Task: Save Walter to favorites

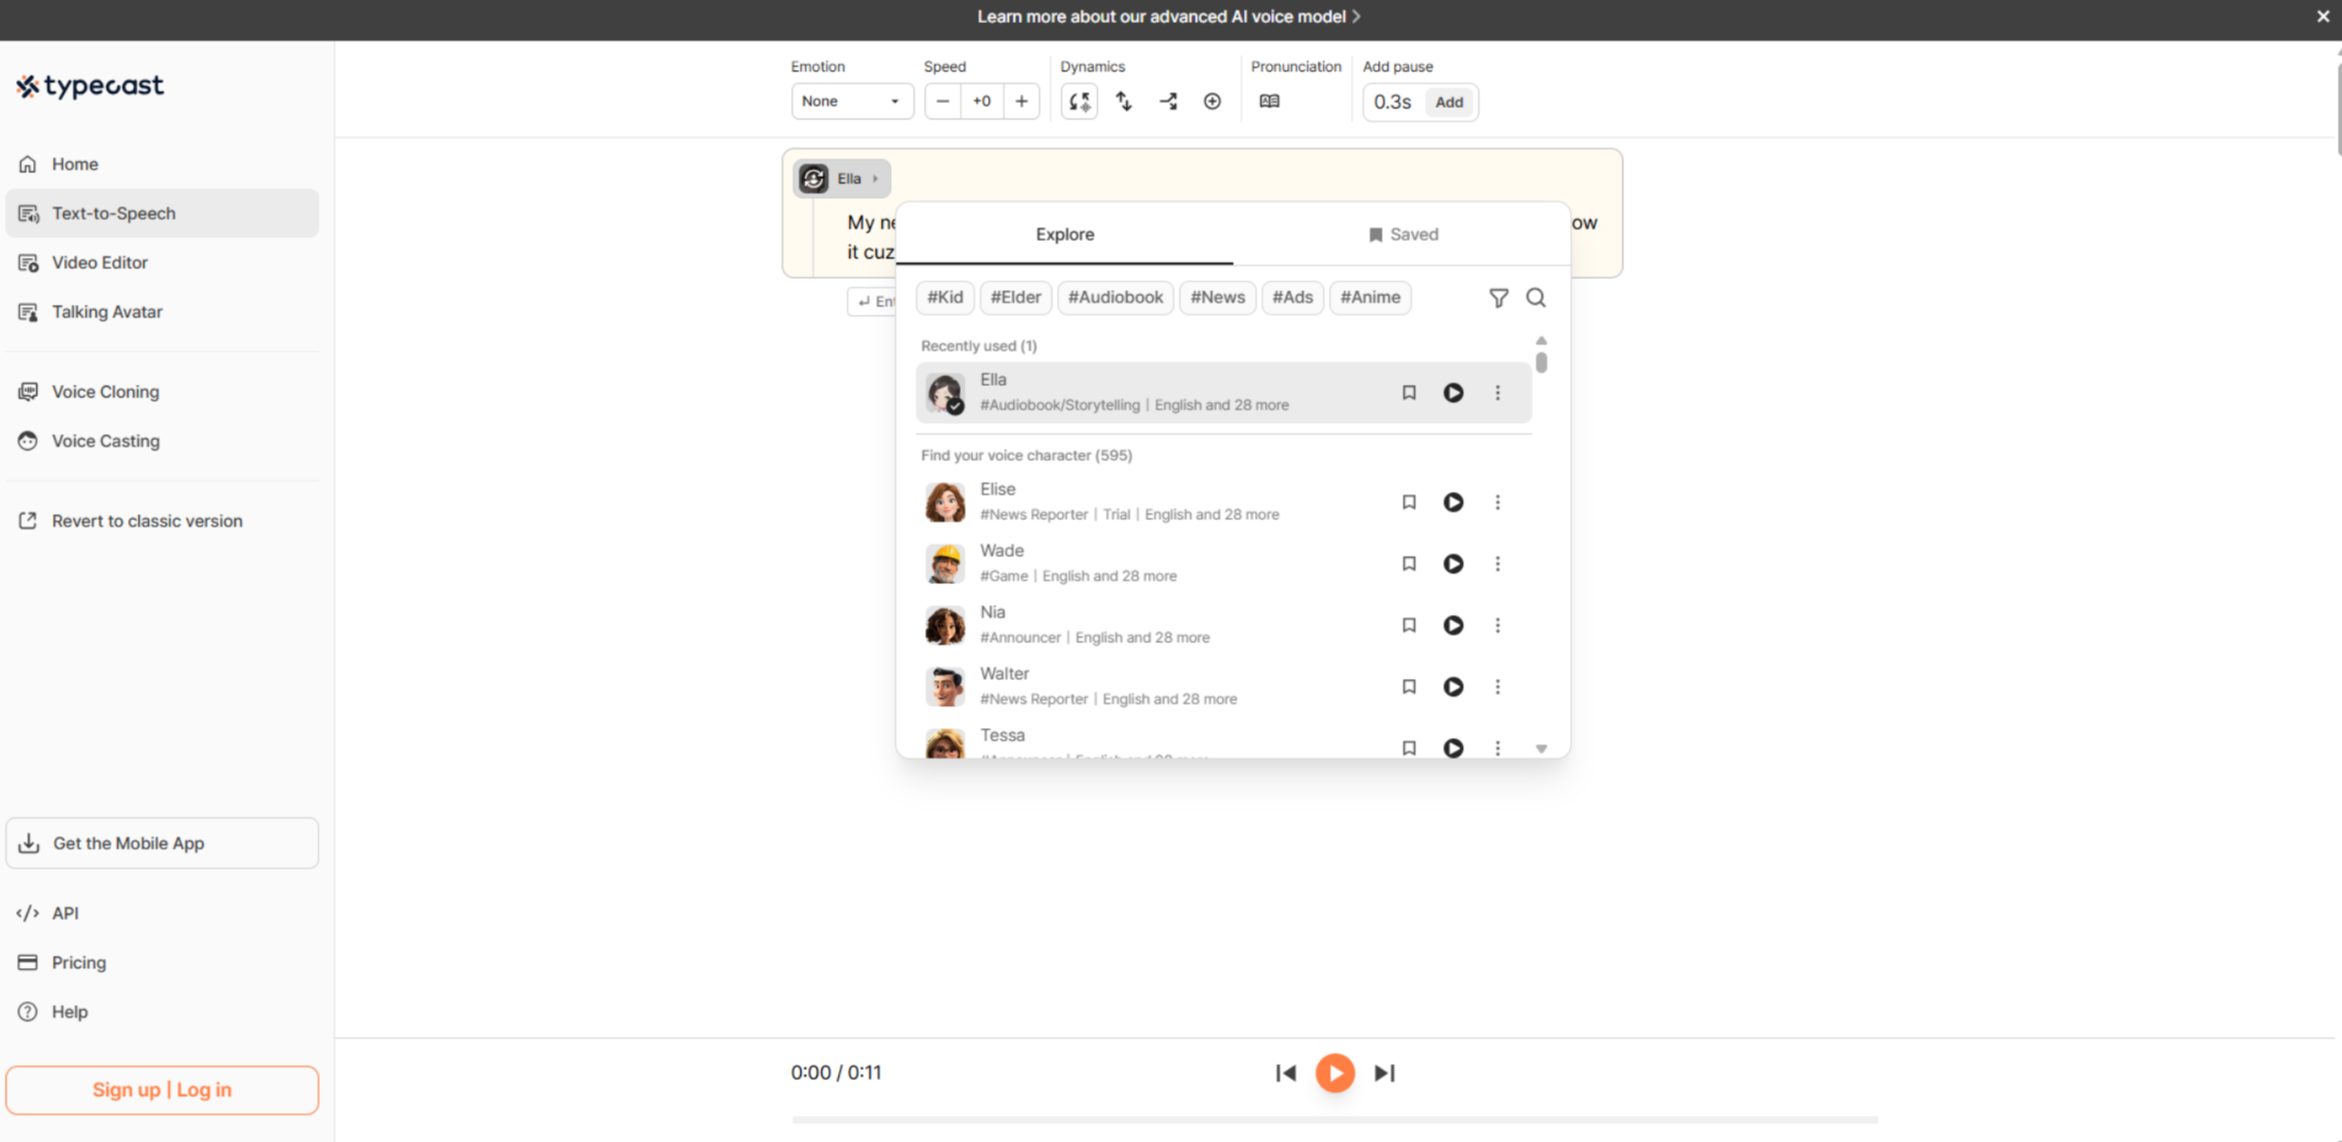Action: [1409, 686]
